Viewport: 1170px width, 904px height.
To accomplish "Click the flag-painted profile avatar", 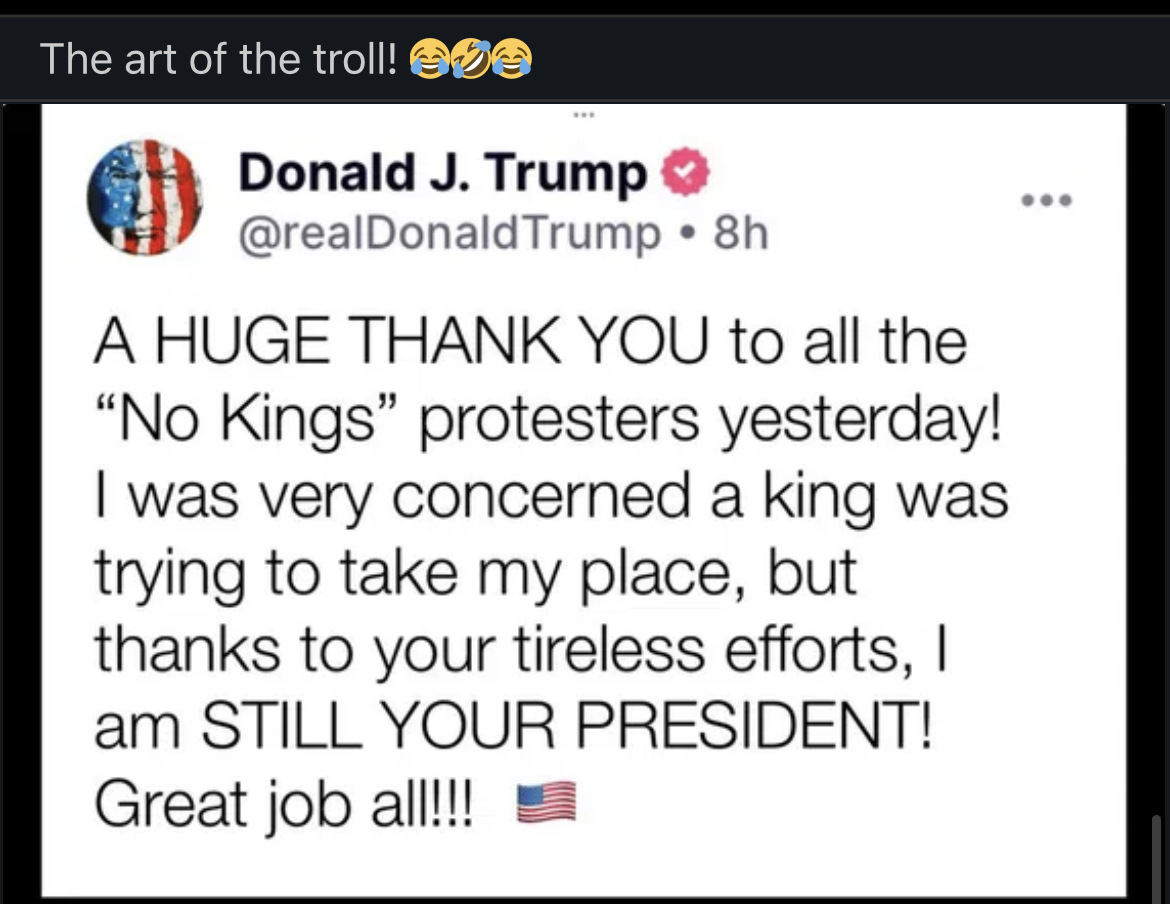I will (145, 196).
